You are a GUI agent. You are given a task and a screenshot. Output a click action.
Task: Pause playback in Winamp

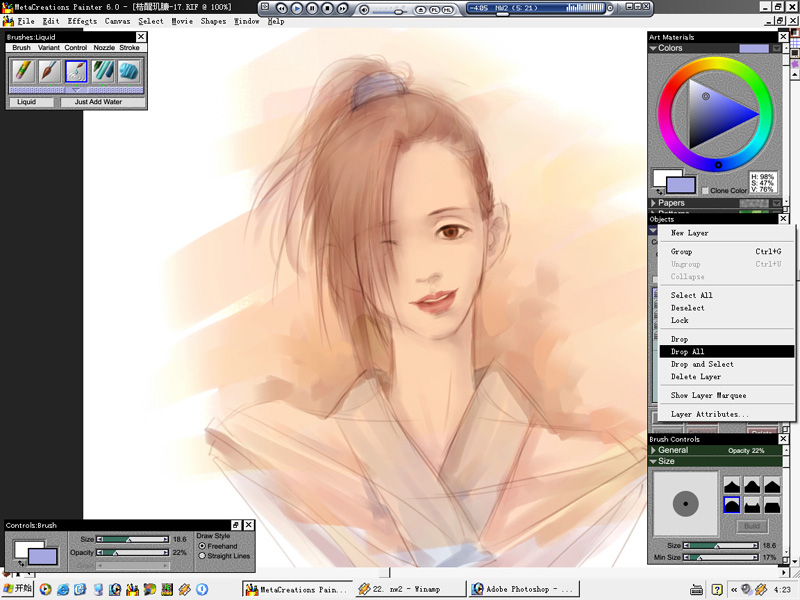[x=312, y=8]
